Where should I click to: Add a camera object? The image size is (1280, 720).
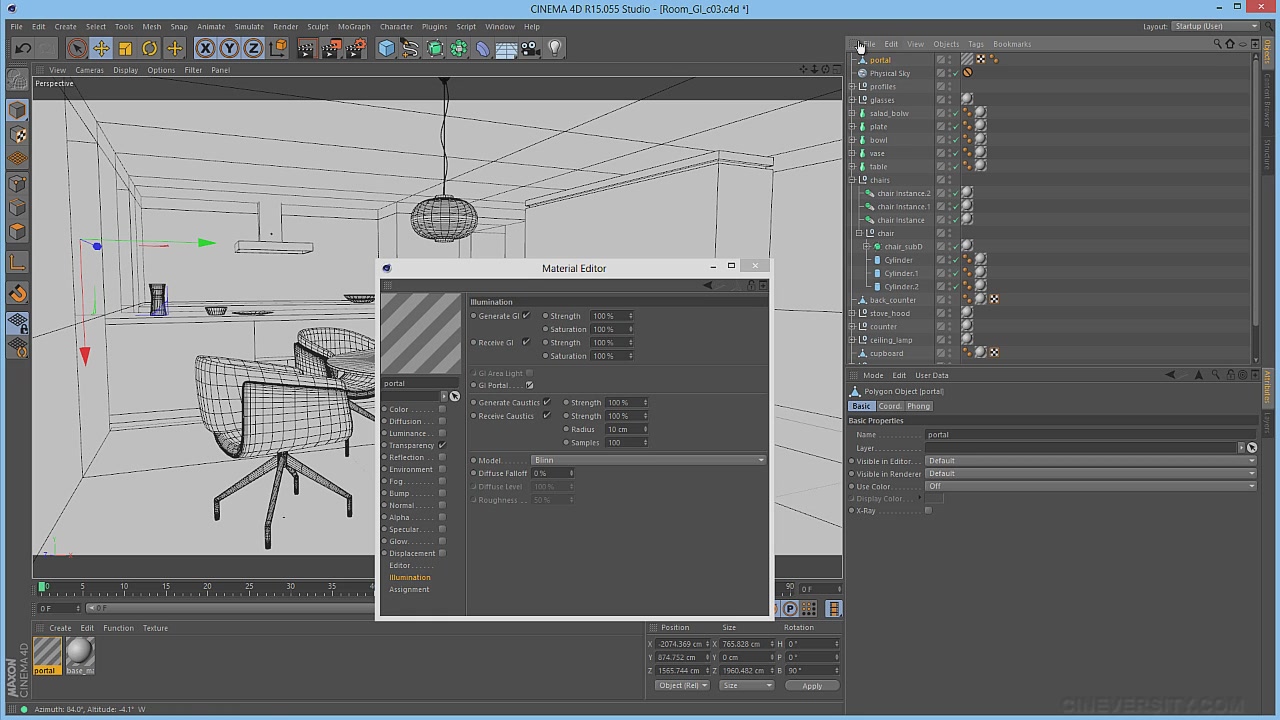click(530, 48)
